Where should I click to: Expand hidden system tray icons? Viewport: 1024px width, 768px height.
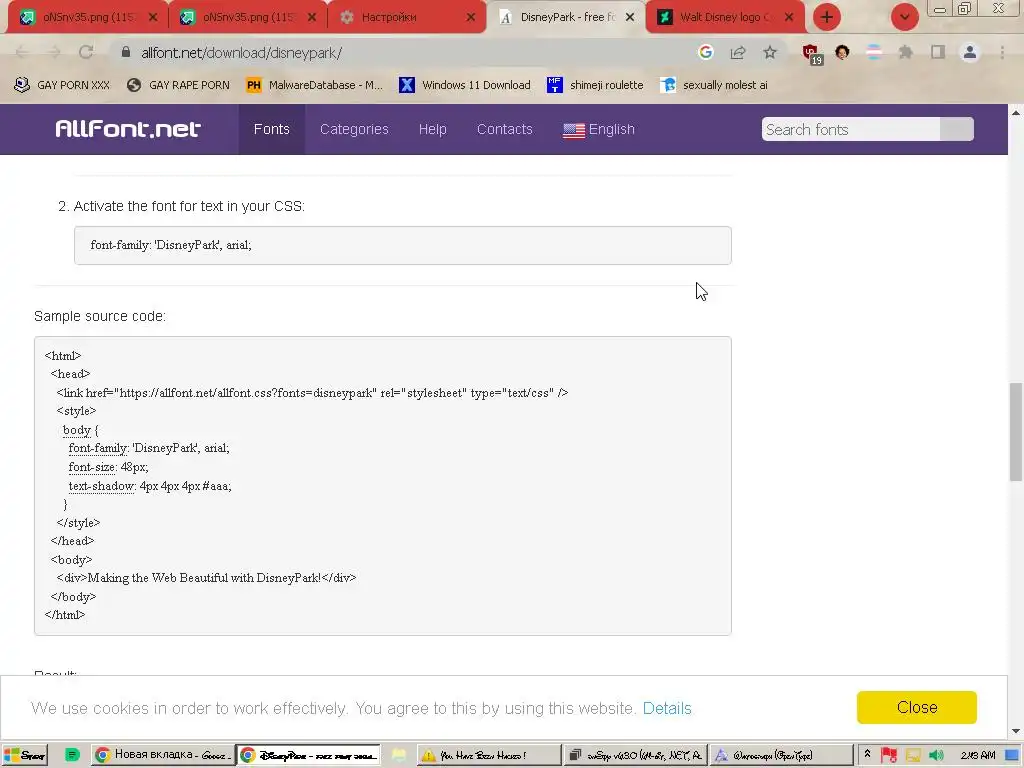(x=867, y=754)
